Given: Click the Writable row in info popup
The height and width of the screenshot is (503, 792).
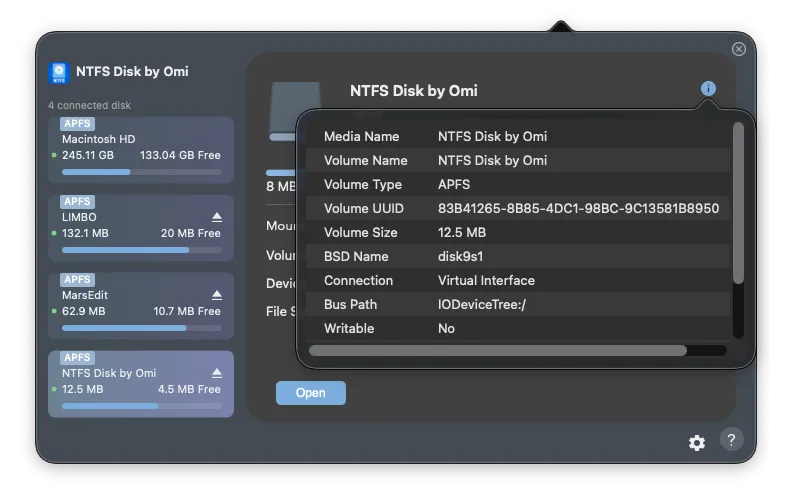Looking at the screenshot, I should [520, 329].
